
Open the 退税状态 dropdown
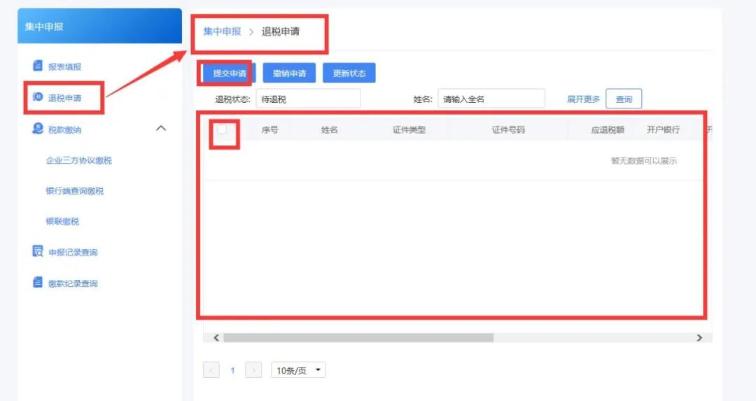point(309,99)
